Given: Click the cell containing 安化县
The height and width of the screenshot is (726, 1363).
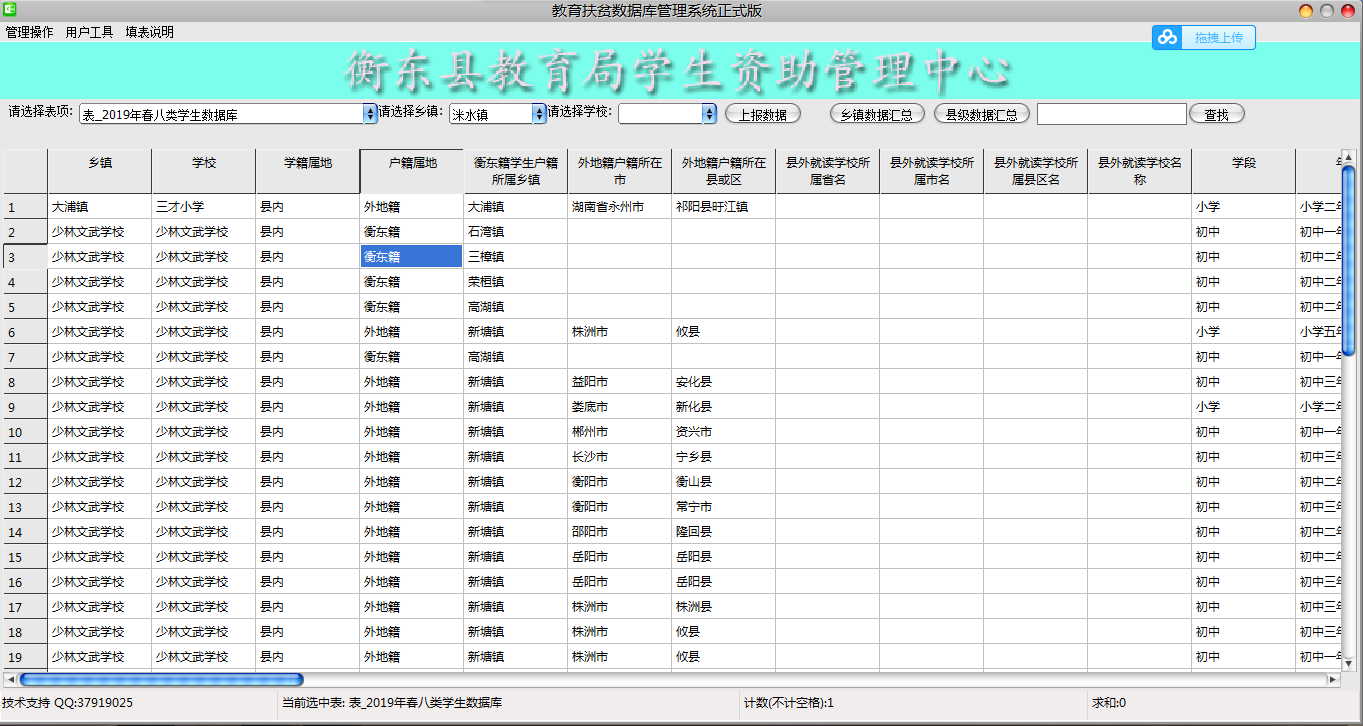Looking at the screenshot, I should coord(724,382).
